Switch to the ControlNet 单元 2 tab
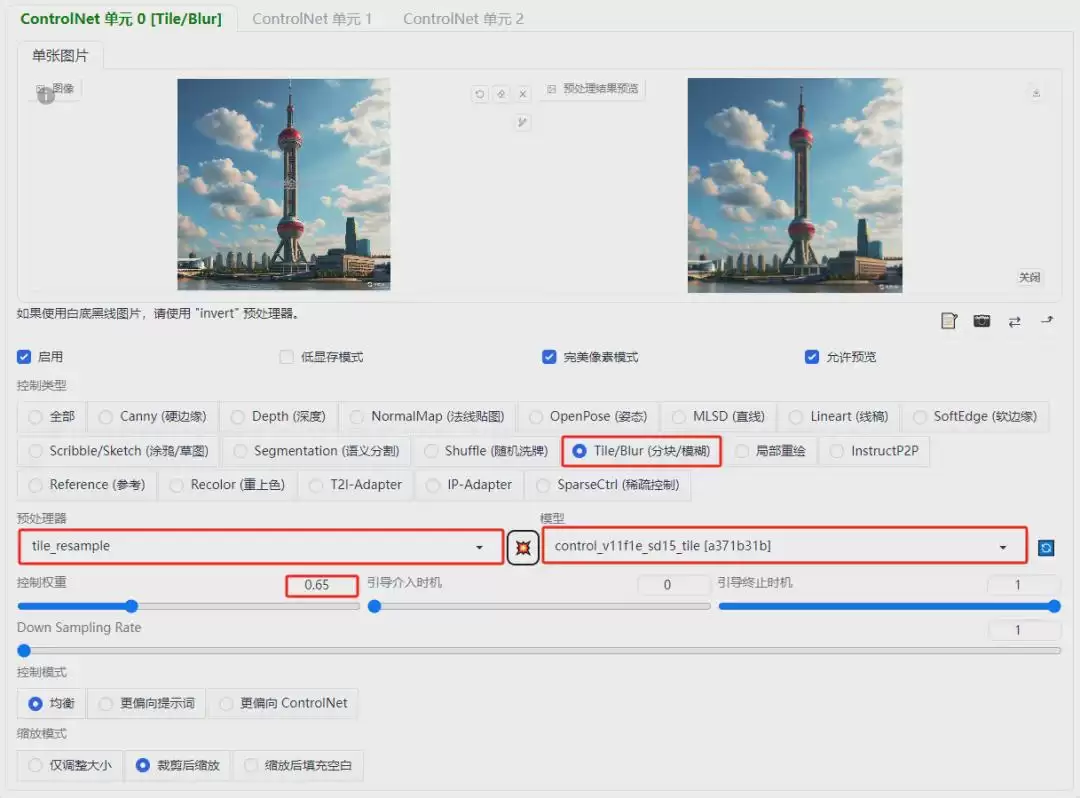 click(463, 19)
